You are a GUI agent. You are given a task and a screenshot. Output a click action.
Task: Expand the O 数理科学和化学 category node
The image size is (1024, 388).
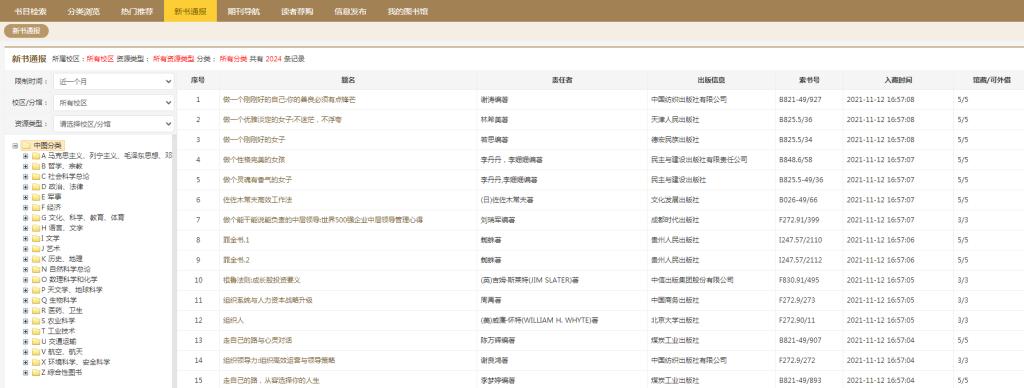pos(25,280)
